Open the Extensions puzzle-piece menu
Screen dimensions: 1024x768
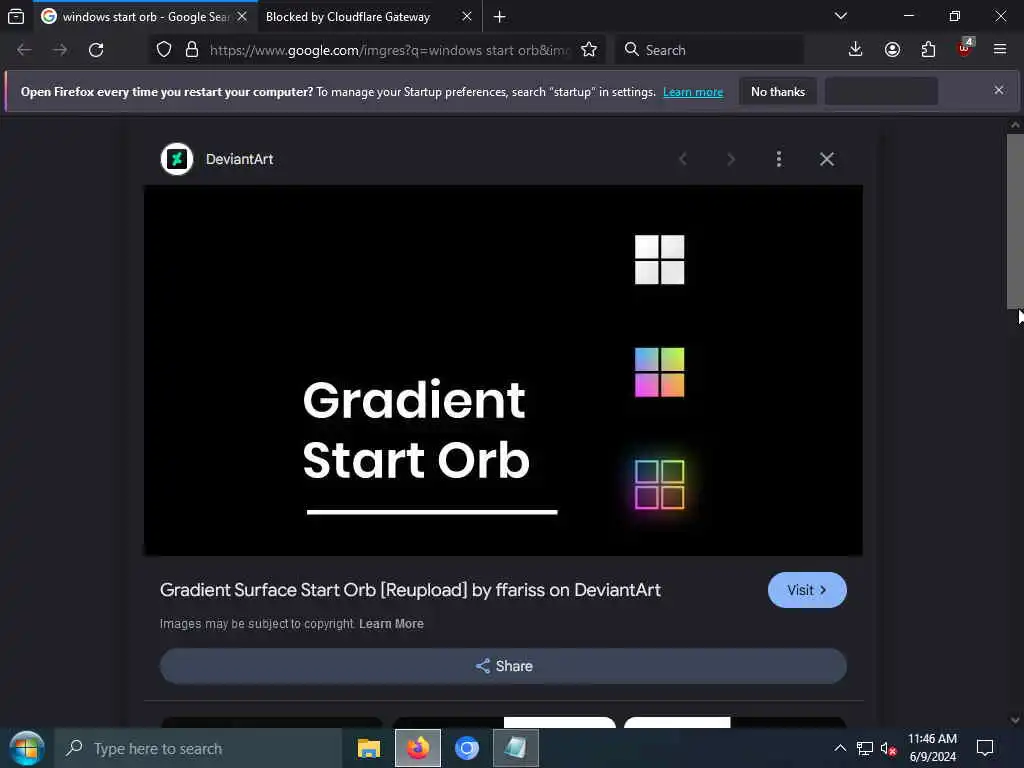[928, 50]
